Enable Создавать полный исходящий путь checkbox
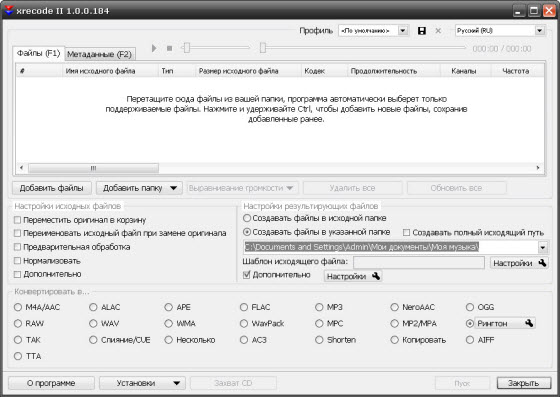This screenshot has width=560, height=397. click(406, 232)
